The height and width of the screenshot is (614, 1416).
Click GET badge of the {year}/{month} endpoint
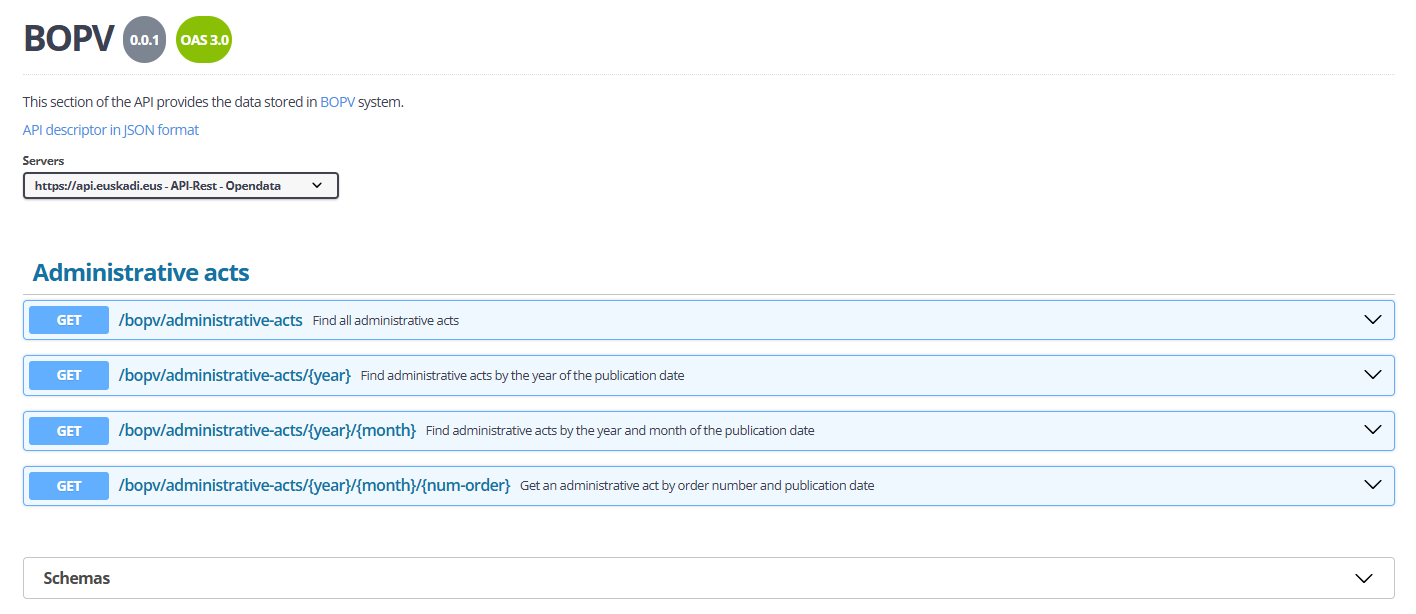pyautogui.click(x=69, y=430)
